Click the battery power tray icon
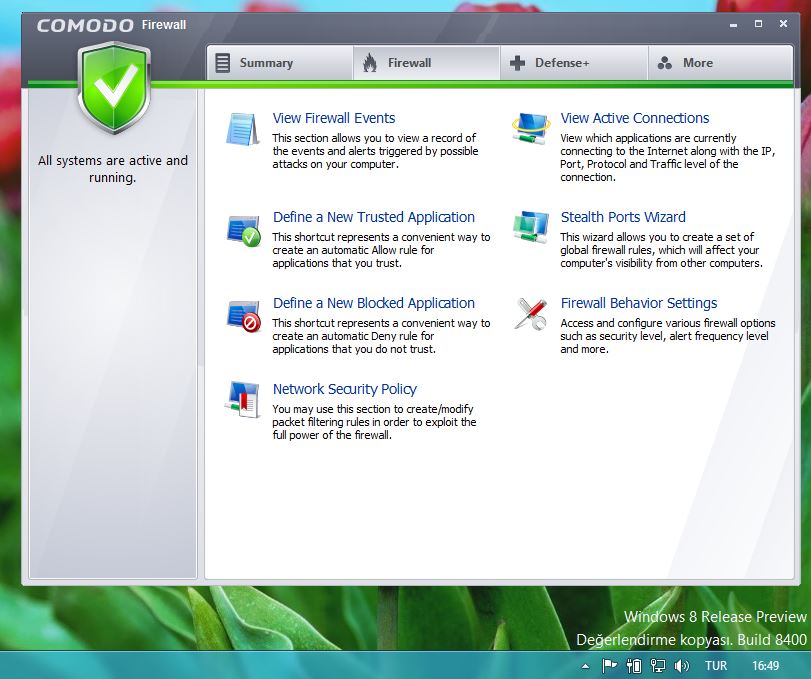 click(634, 666)
